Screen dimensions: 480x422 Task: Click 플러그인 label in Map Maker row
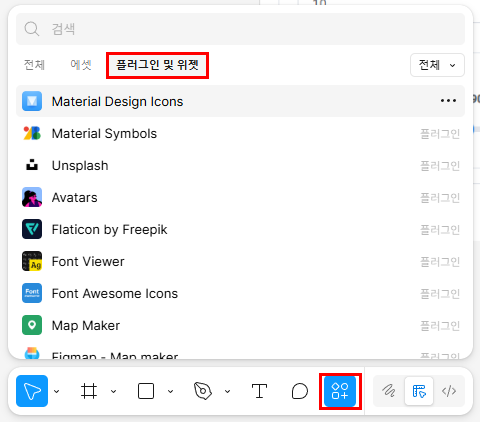tap(440, 326)
